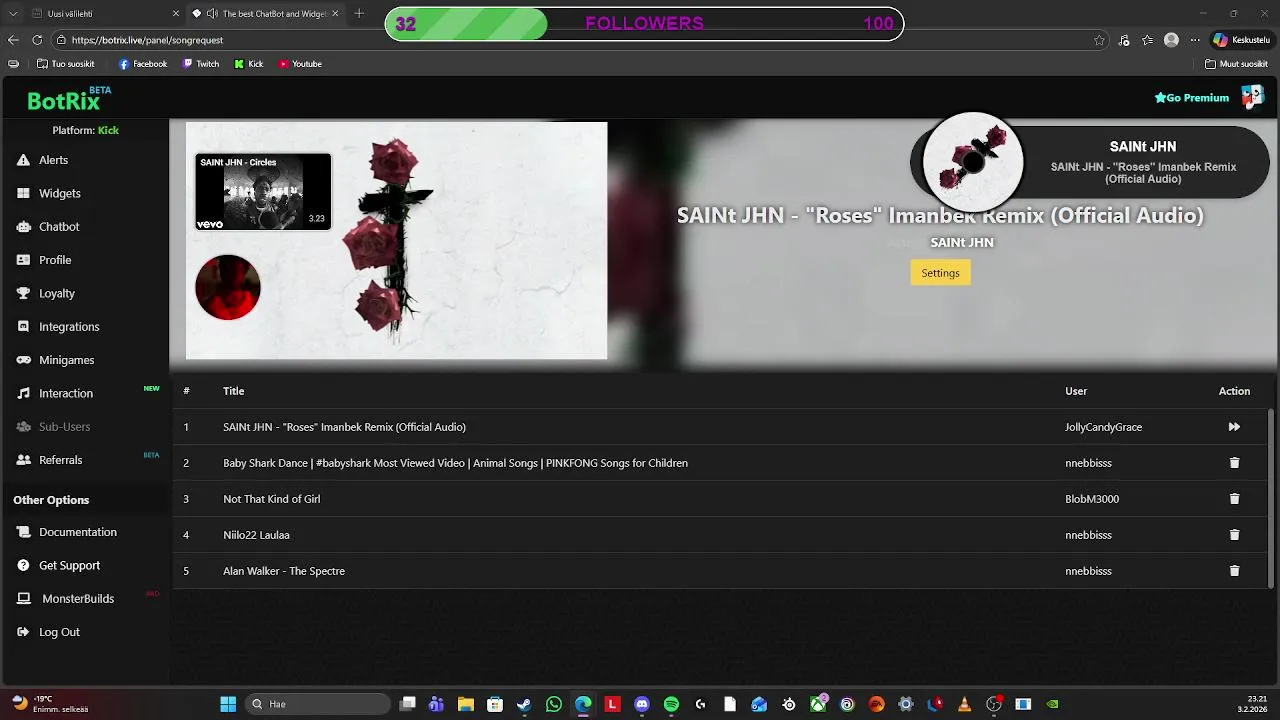
Task: Click the Alan Walker - The Spectre title
Action: click(x=284, y=571)
